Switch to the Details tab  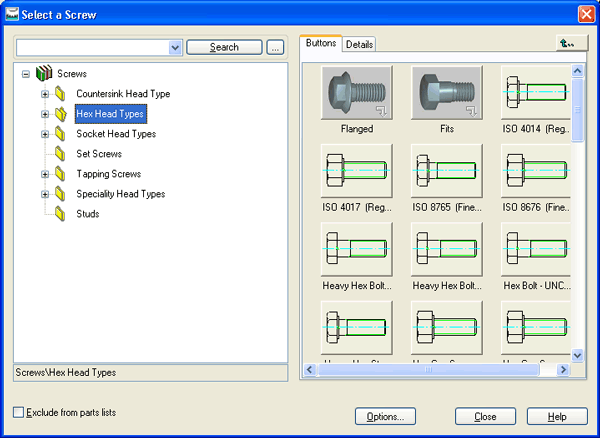click(359, 45)
